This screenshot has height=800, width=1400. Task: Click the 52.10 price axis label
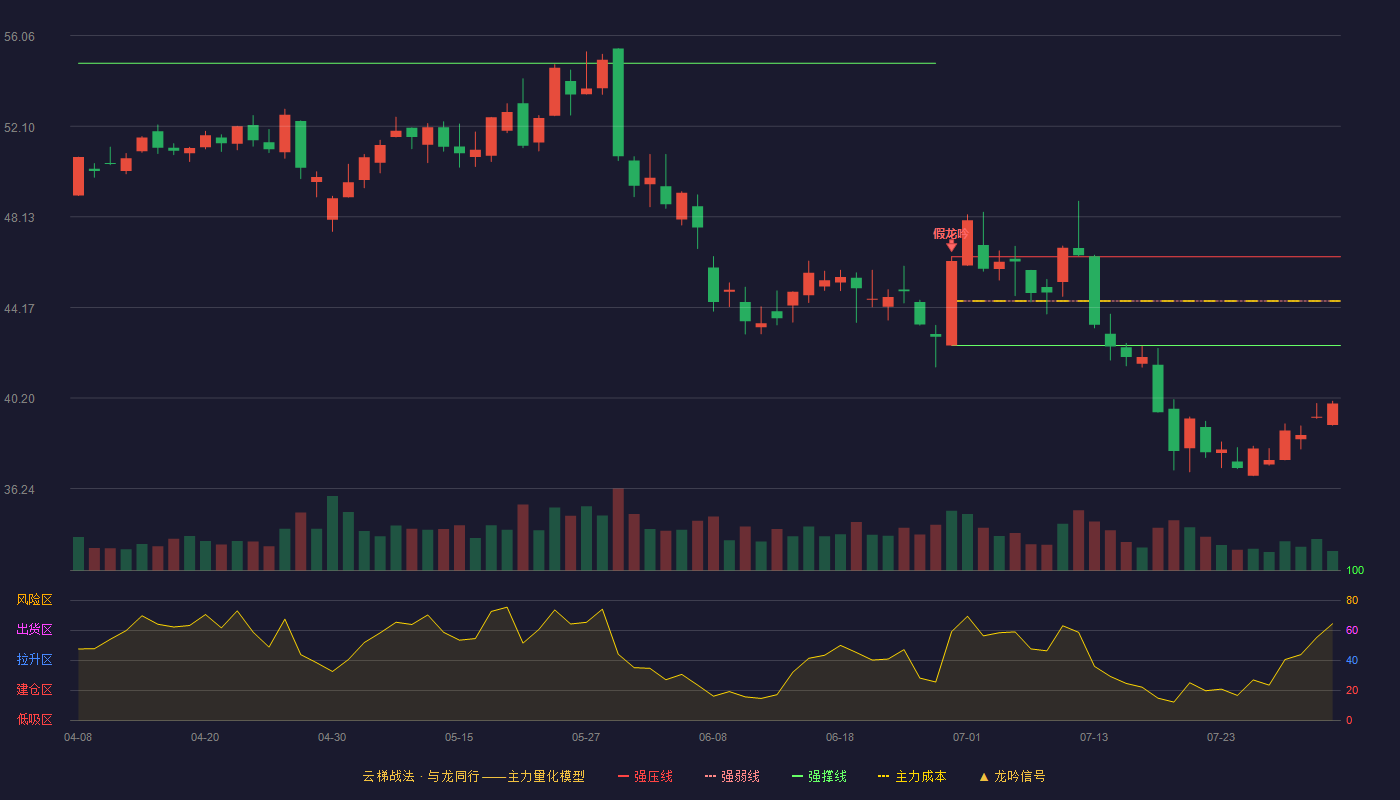pos(19,128)
